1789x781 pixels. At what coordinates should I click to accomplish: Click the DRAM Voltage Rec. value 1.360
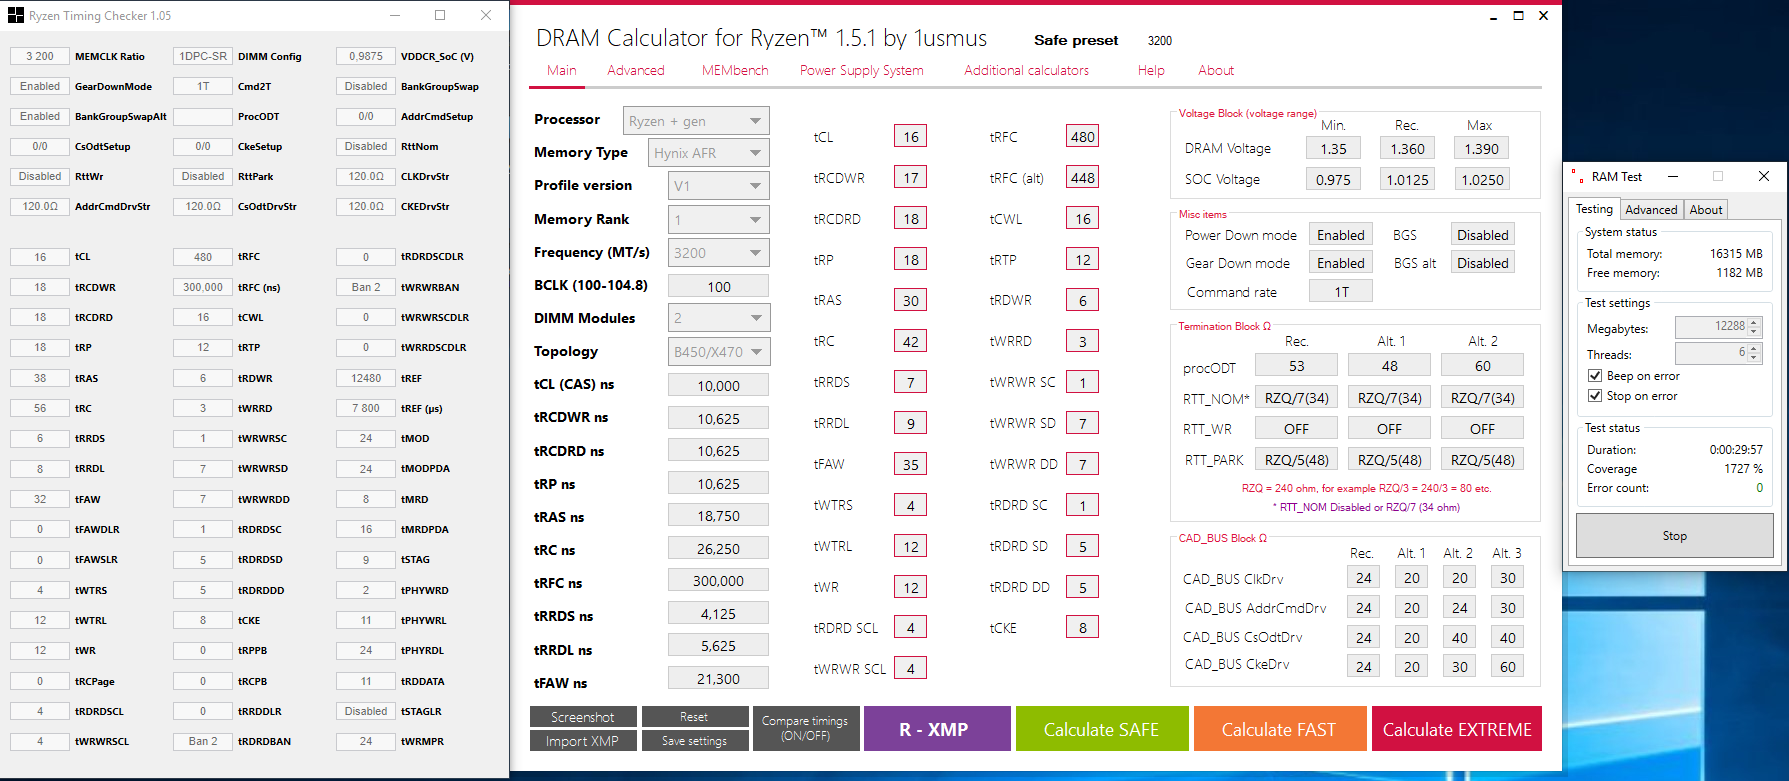click(x=1407, y=148)
